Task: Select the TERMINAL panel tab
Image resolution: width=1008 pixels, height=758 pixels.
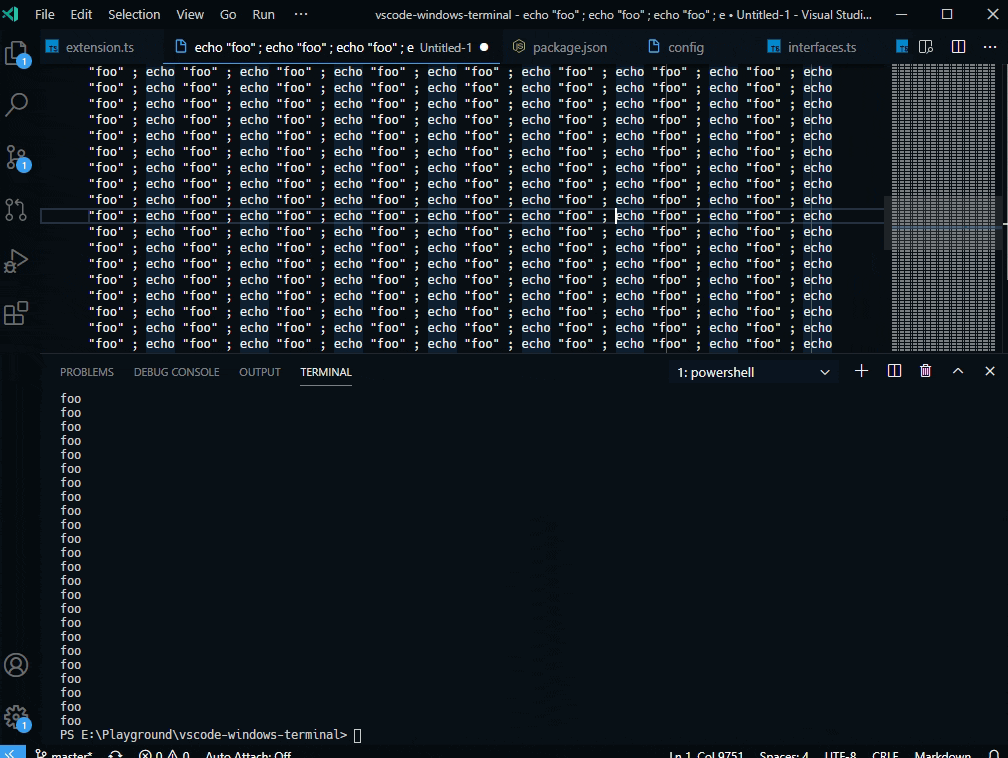Action: coord(326,372)
